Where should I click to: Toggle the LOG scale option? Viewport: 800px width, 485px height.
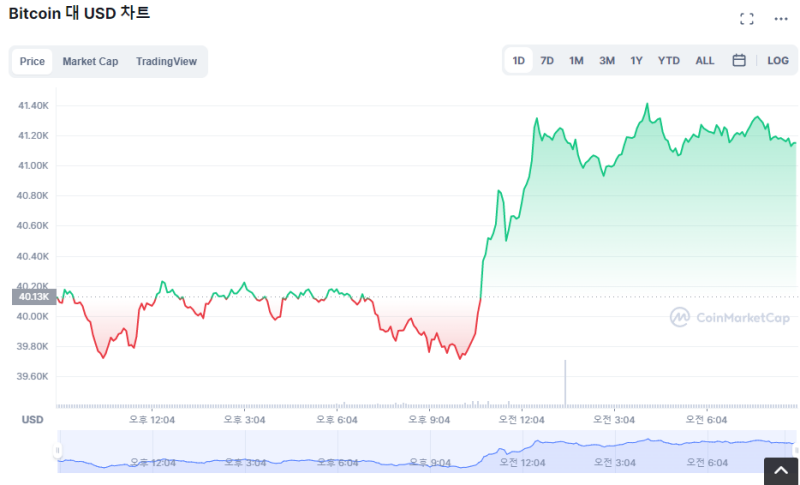point(778,60)
